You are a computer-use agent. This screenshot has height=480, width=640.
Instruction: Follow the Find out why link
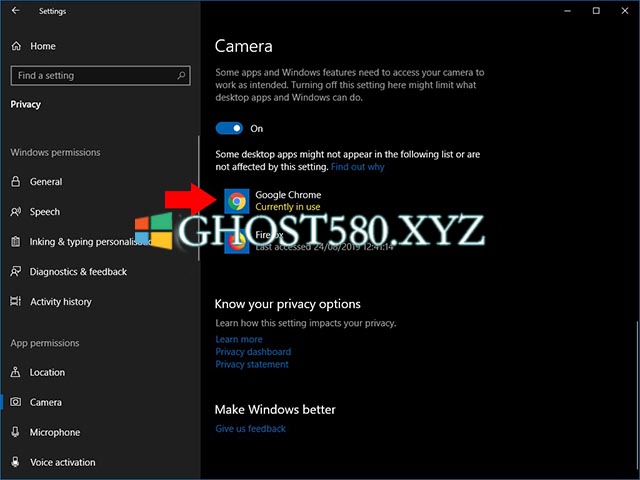pos(358,167)
